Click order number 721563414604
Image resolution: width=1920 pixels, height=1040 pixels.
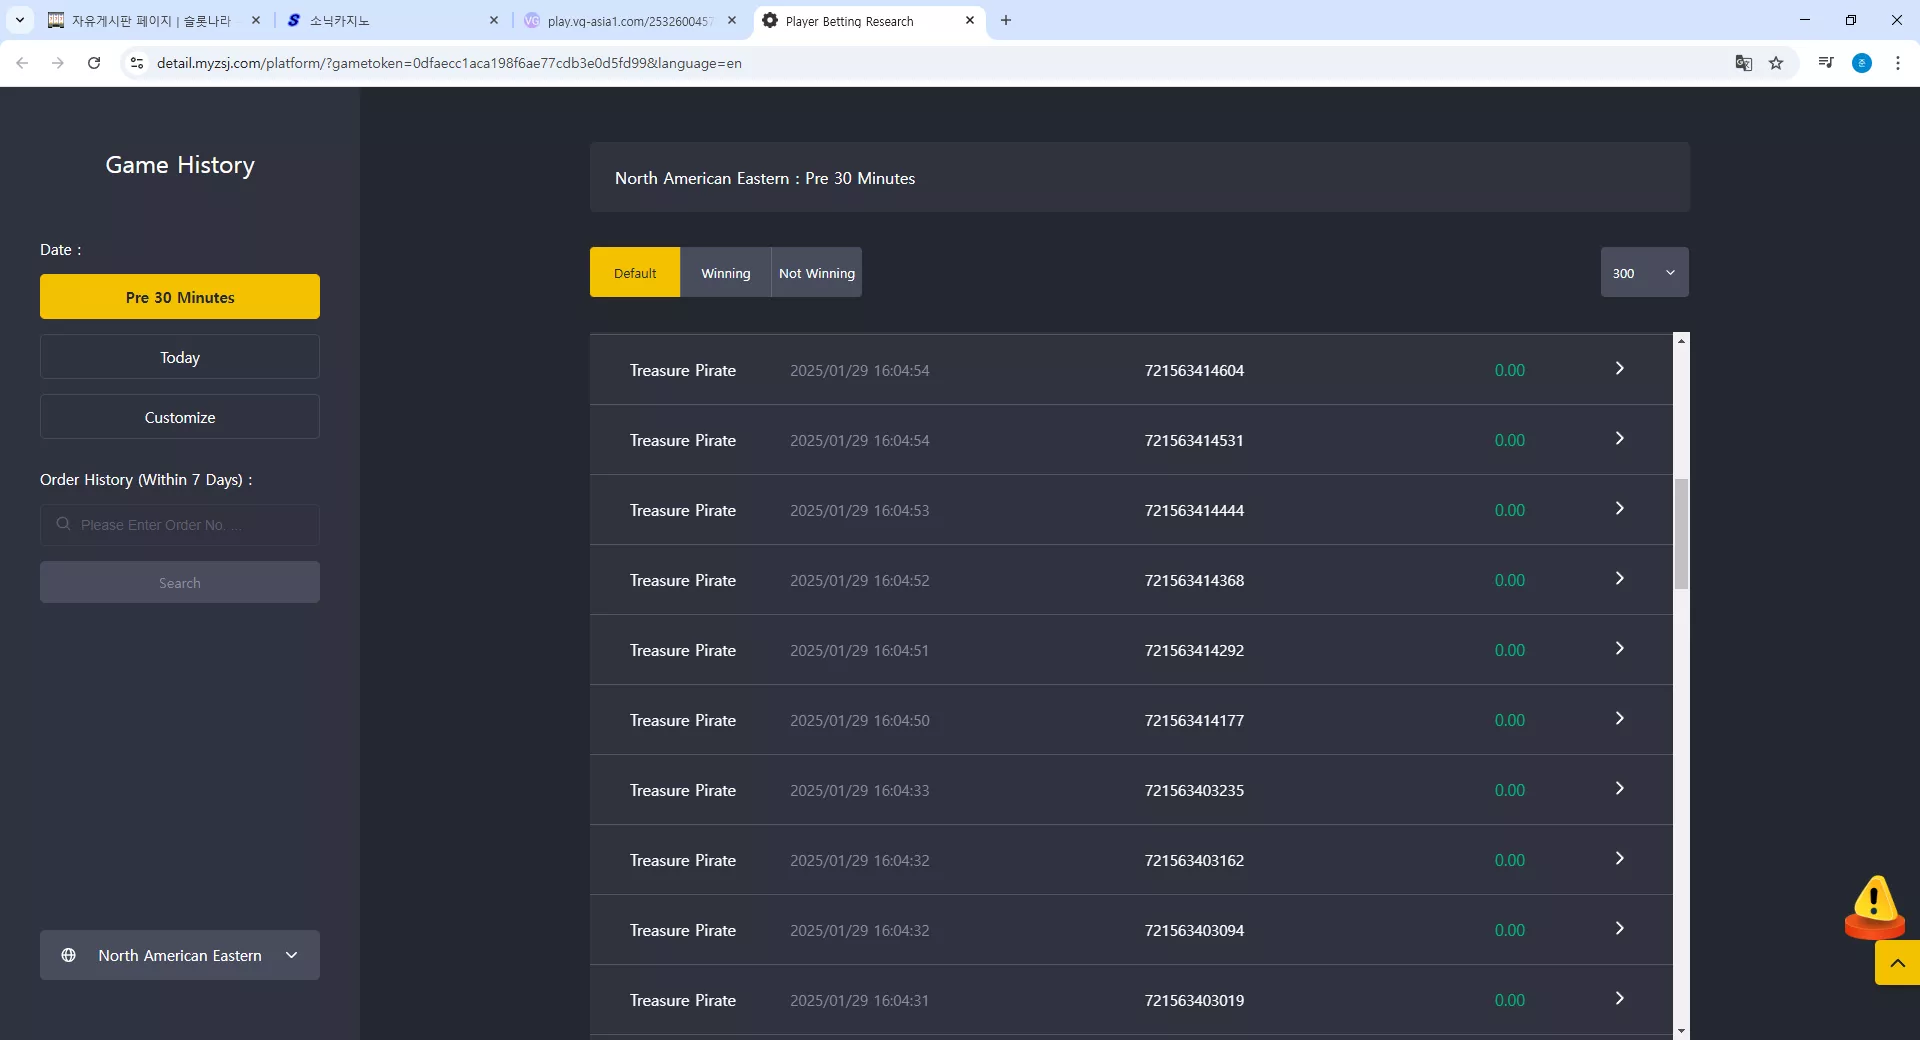point(1194,370)
